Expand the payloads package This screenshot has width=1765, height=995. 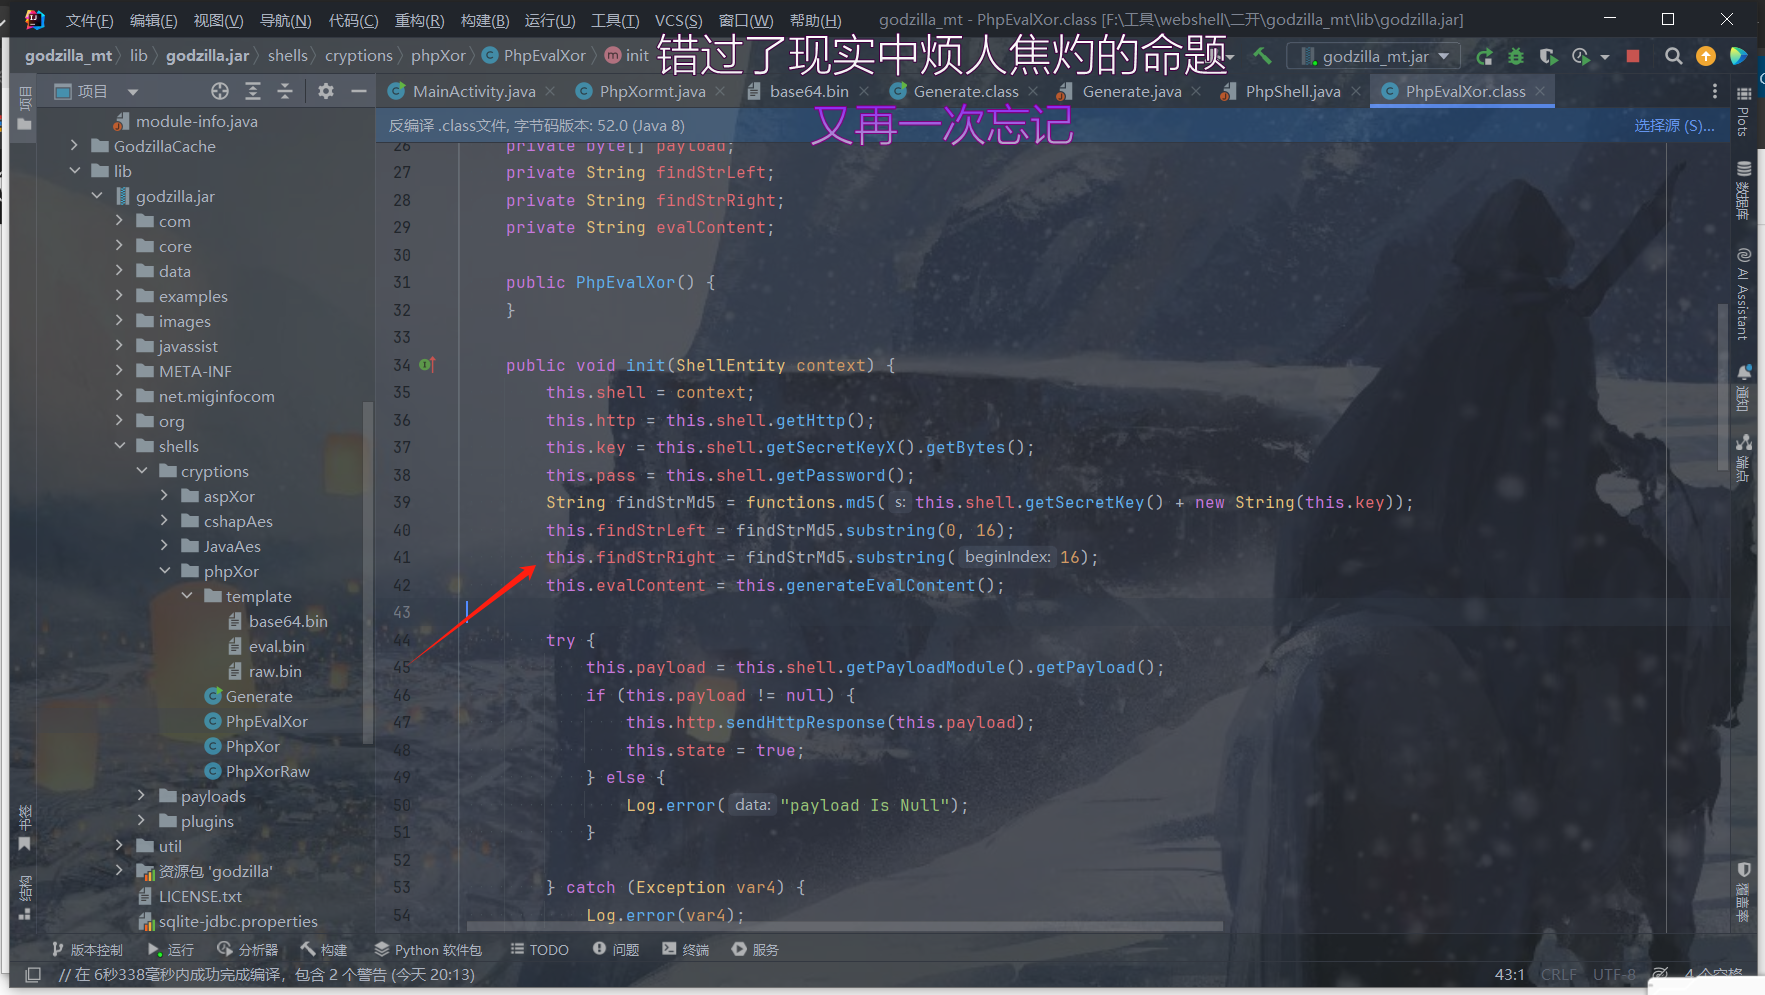tap(142, 796)
